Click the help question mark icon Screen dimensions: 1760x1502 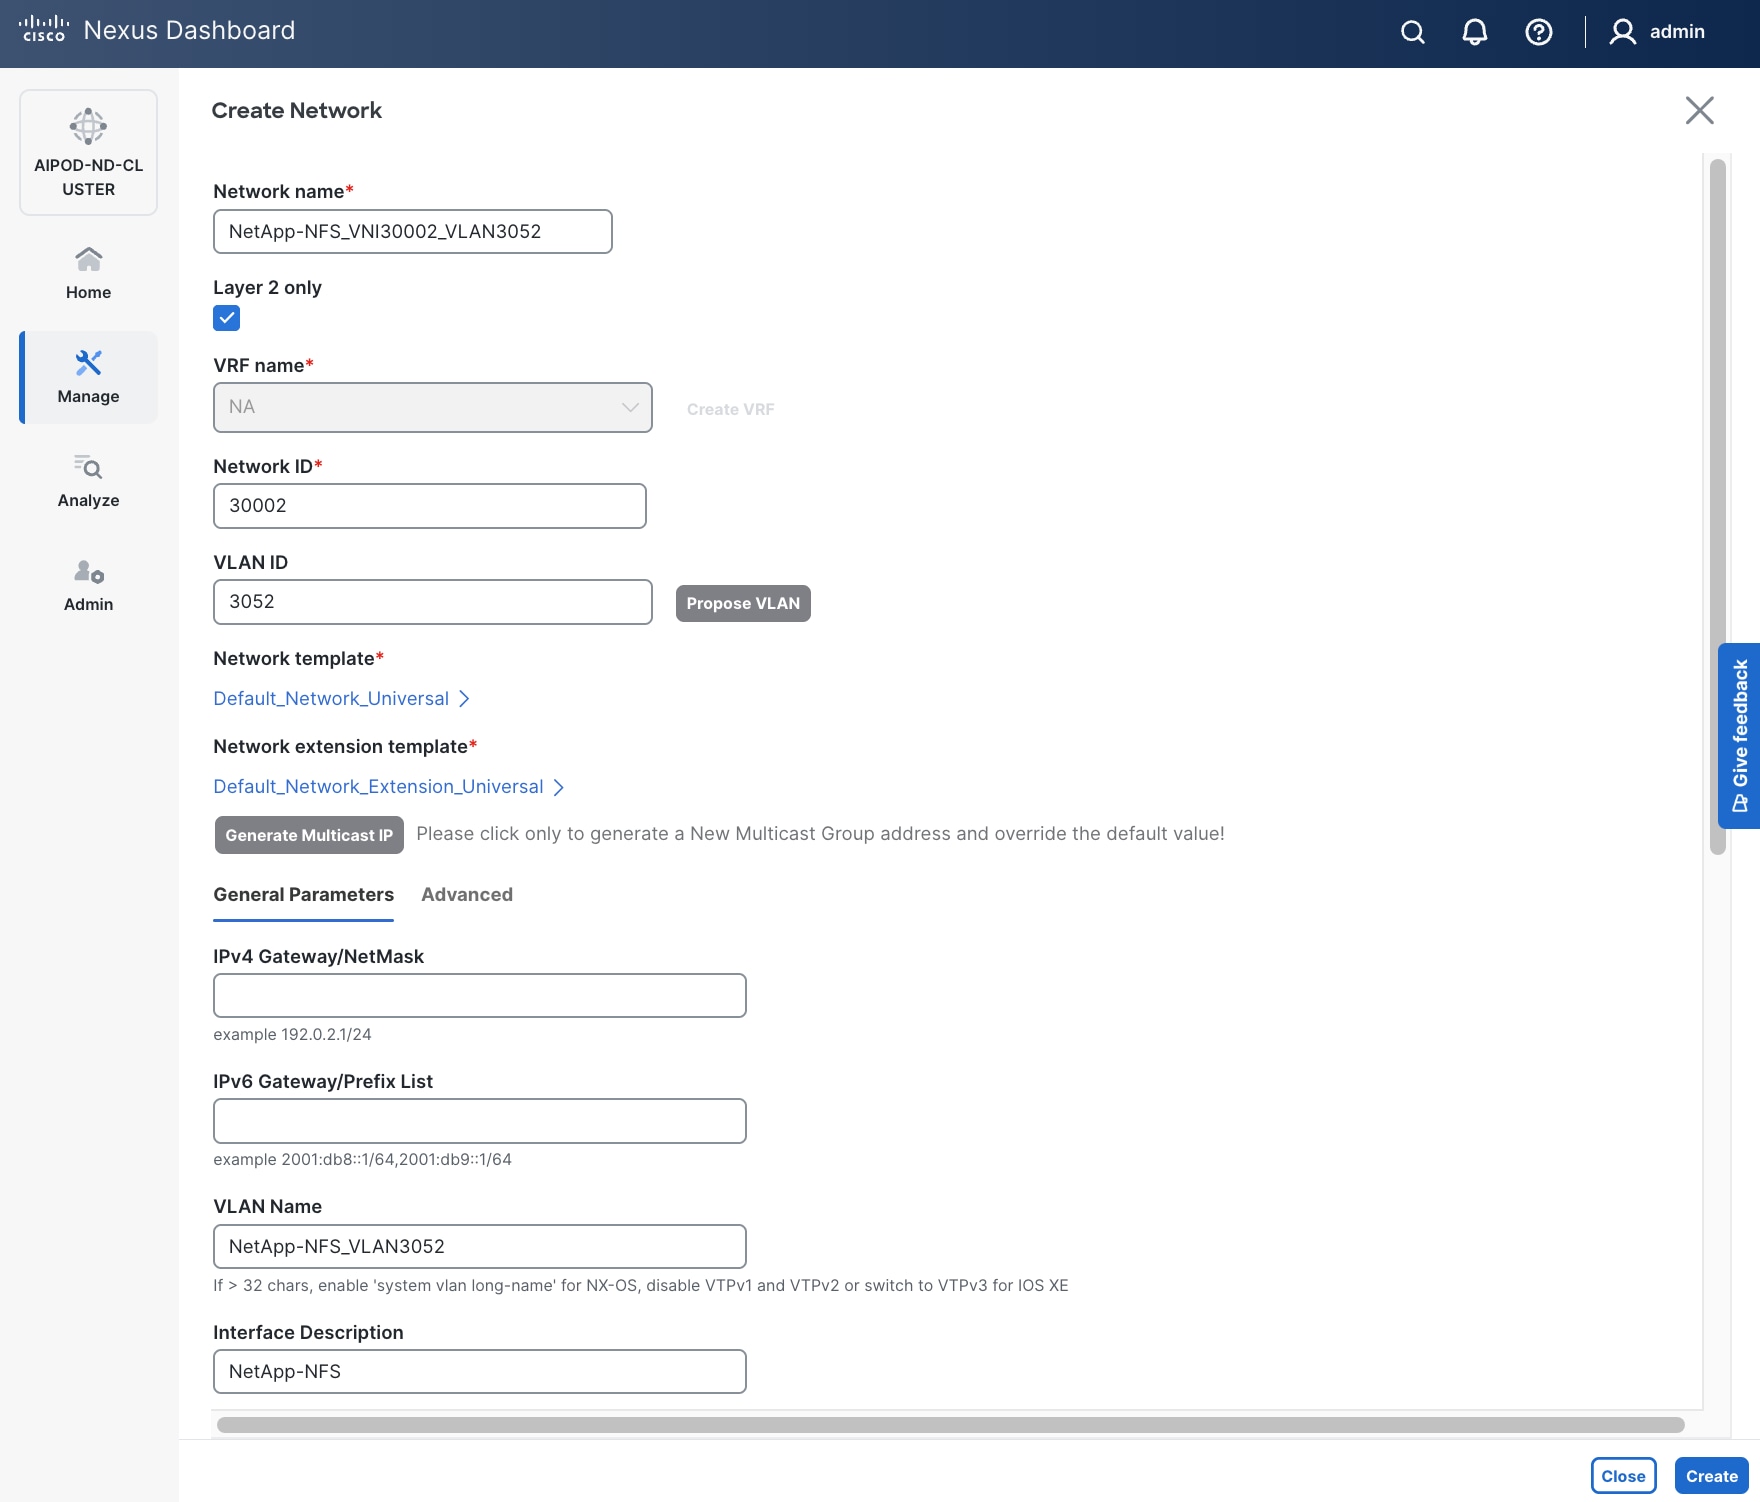[1538, 31]
